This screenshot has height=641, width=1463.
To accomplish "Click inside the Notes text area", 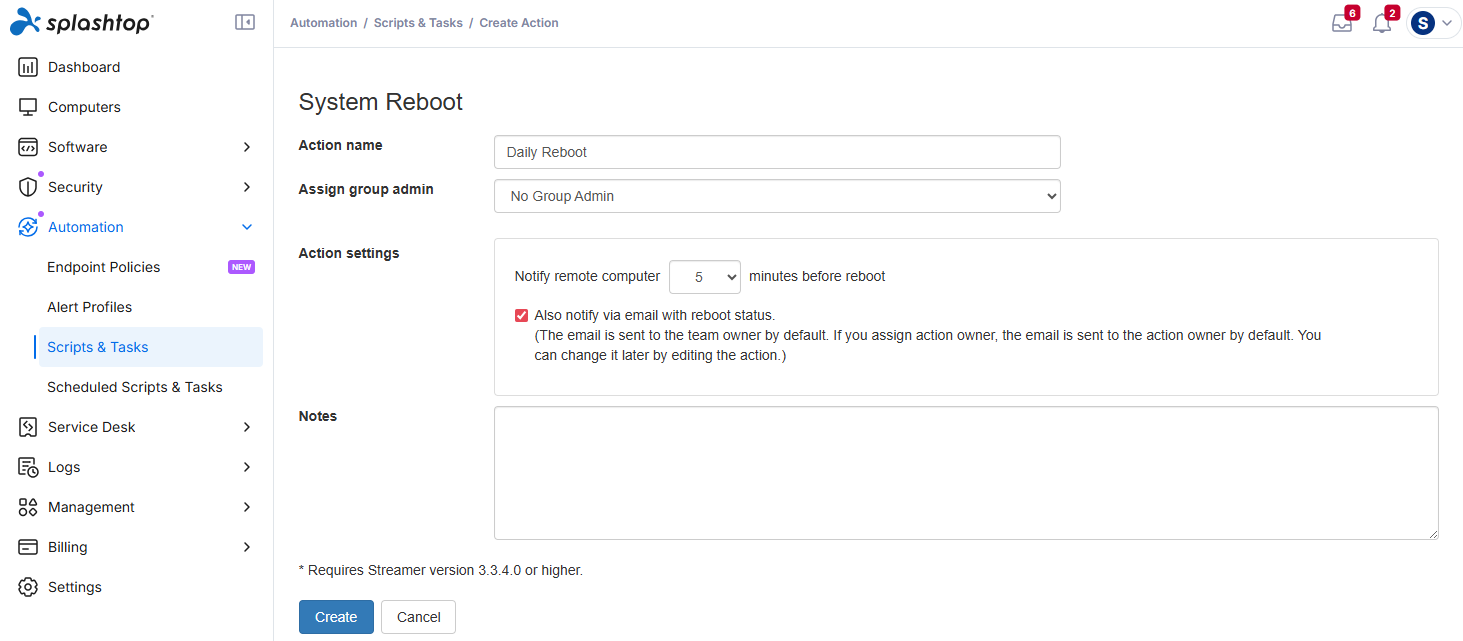I will tap(966, 473).
